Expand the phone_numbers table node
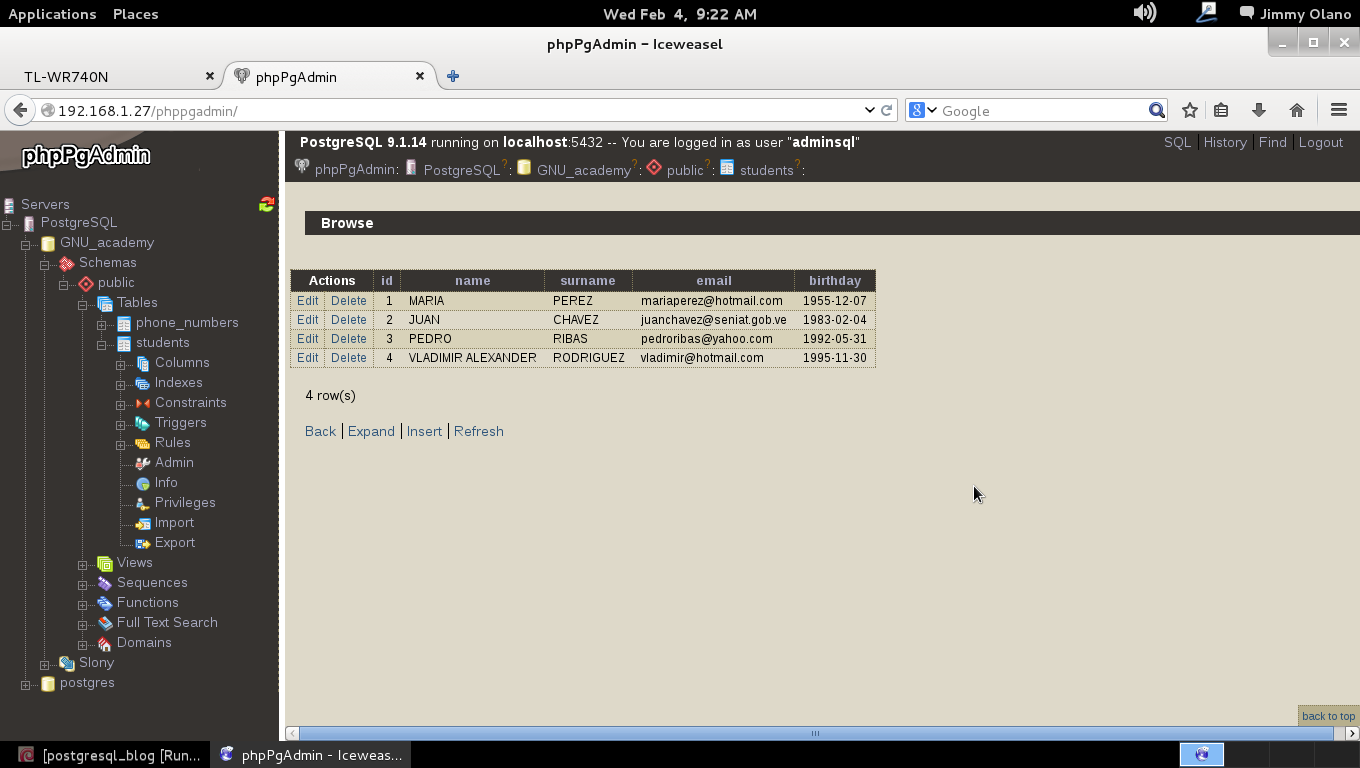 (x=102, y=324)
